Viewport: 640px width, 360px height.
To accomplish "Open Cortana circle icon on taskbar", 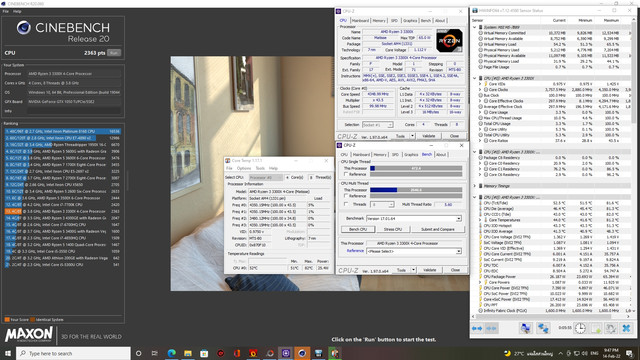I will [x=139, y=353].
